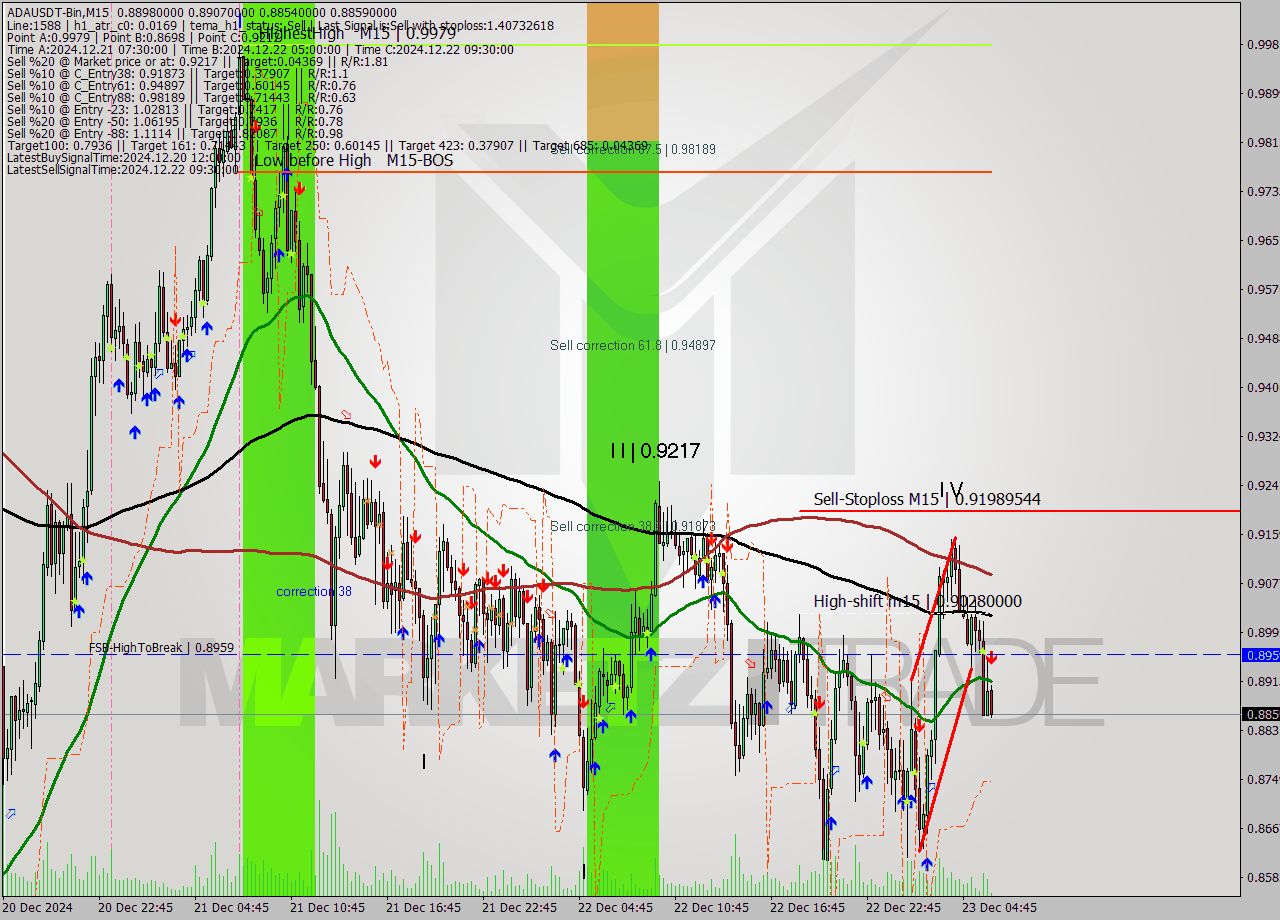The height and width of the screenshot is (920, 1280).
Task: Select the Sell correction 87.5 | 0.98189 label
Action: point(632,149)
